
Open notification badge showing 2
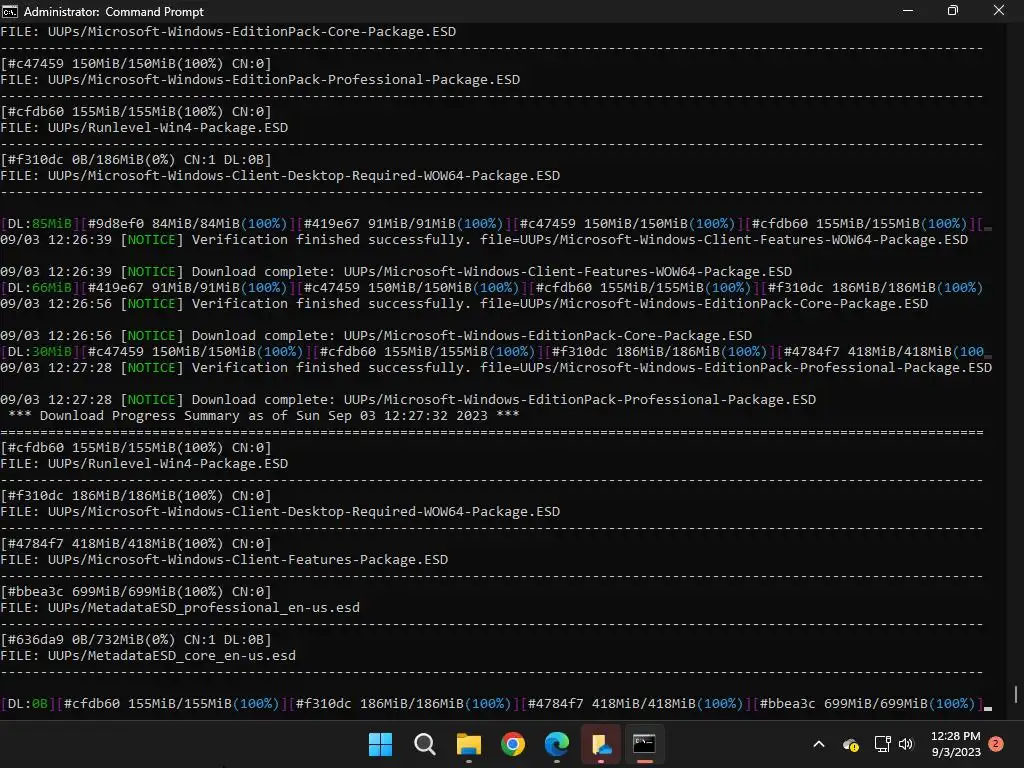(x=996, y=744)
